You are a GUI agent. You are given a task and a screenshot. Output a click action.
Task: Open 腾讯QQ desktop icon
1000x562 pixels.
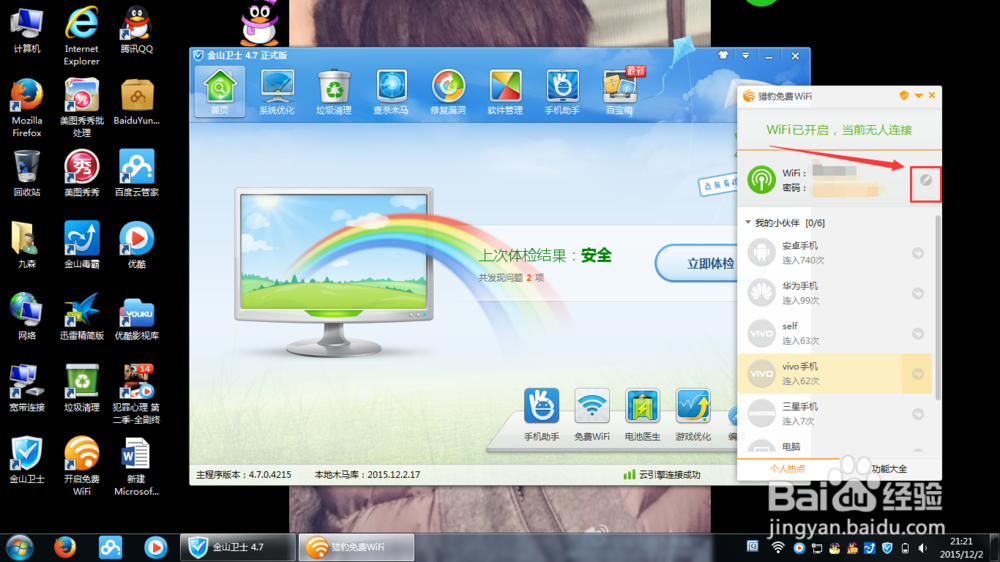136,30
